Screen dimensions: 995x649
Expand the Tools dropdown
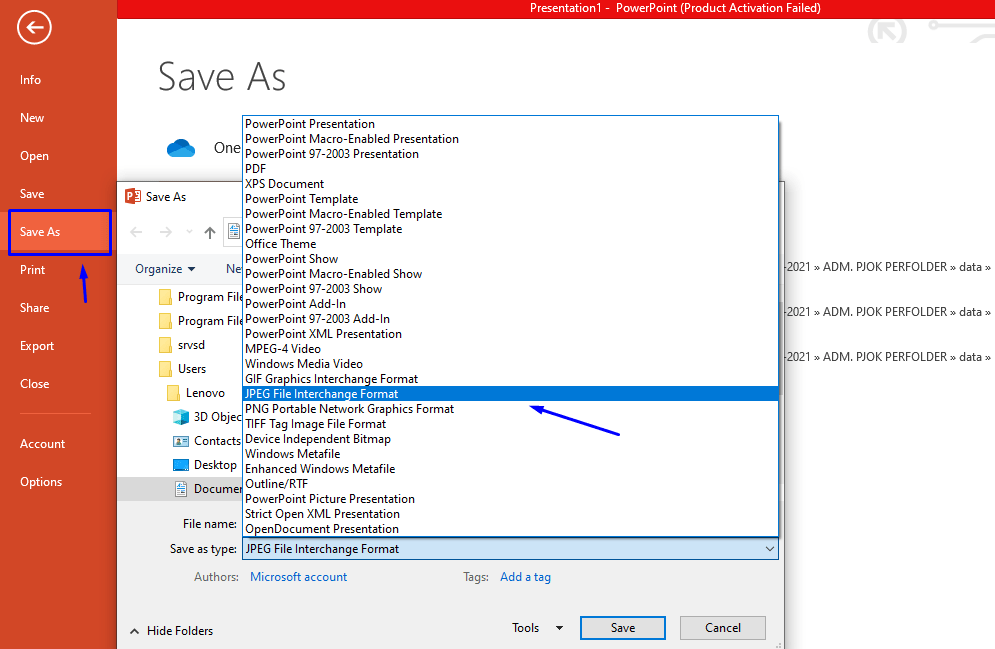point(537,627)
